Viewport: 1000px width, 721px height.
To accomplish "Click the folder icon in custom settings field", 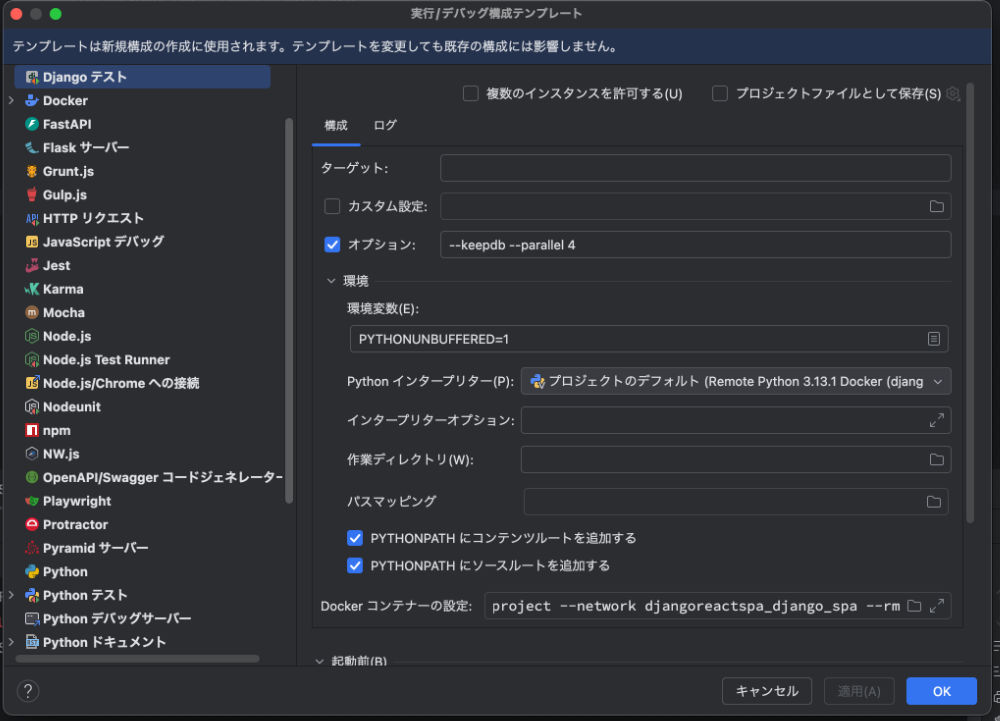I will tap(936, 207).
